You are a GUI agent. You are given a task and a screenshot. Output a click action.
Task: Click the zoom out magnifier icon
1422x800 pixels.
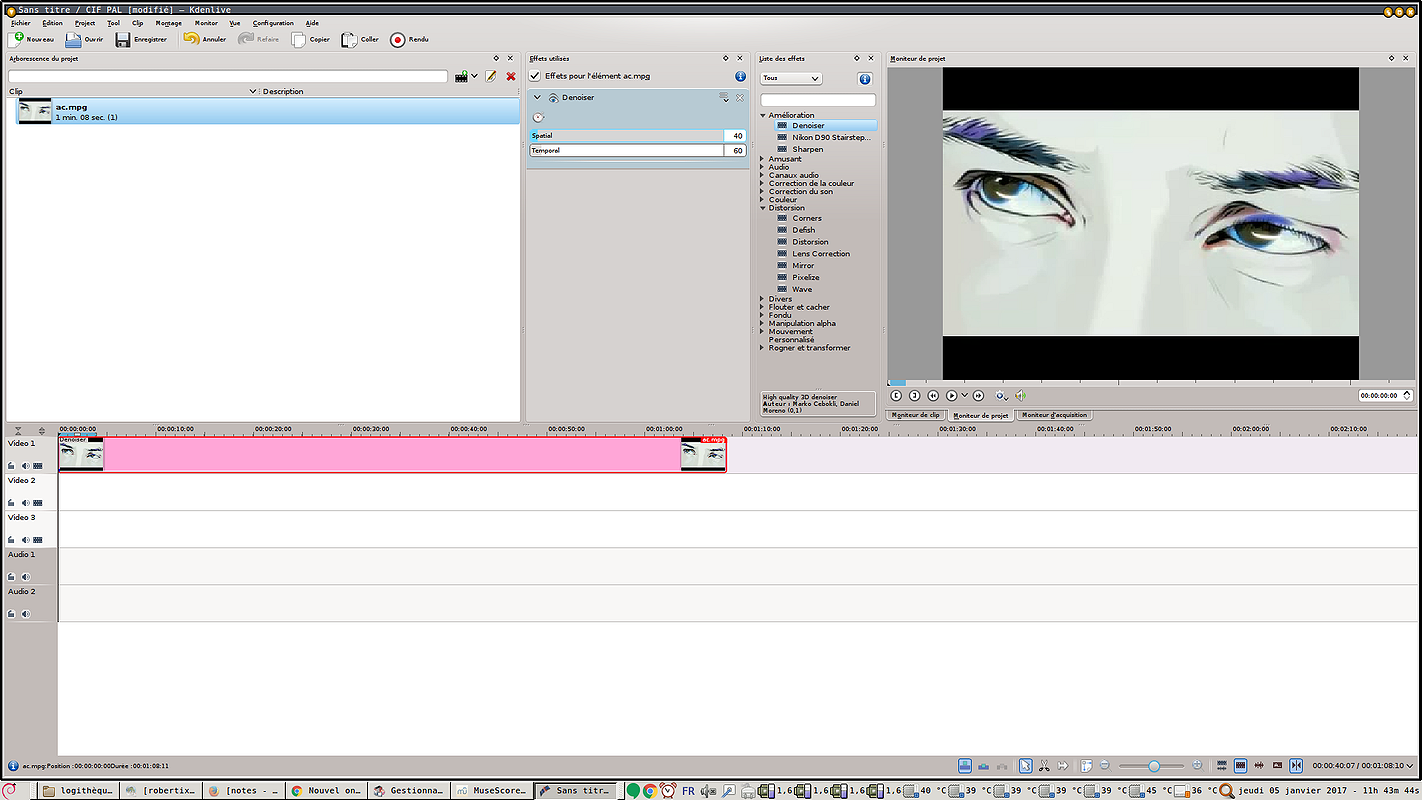pos(1105,766)
